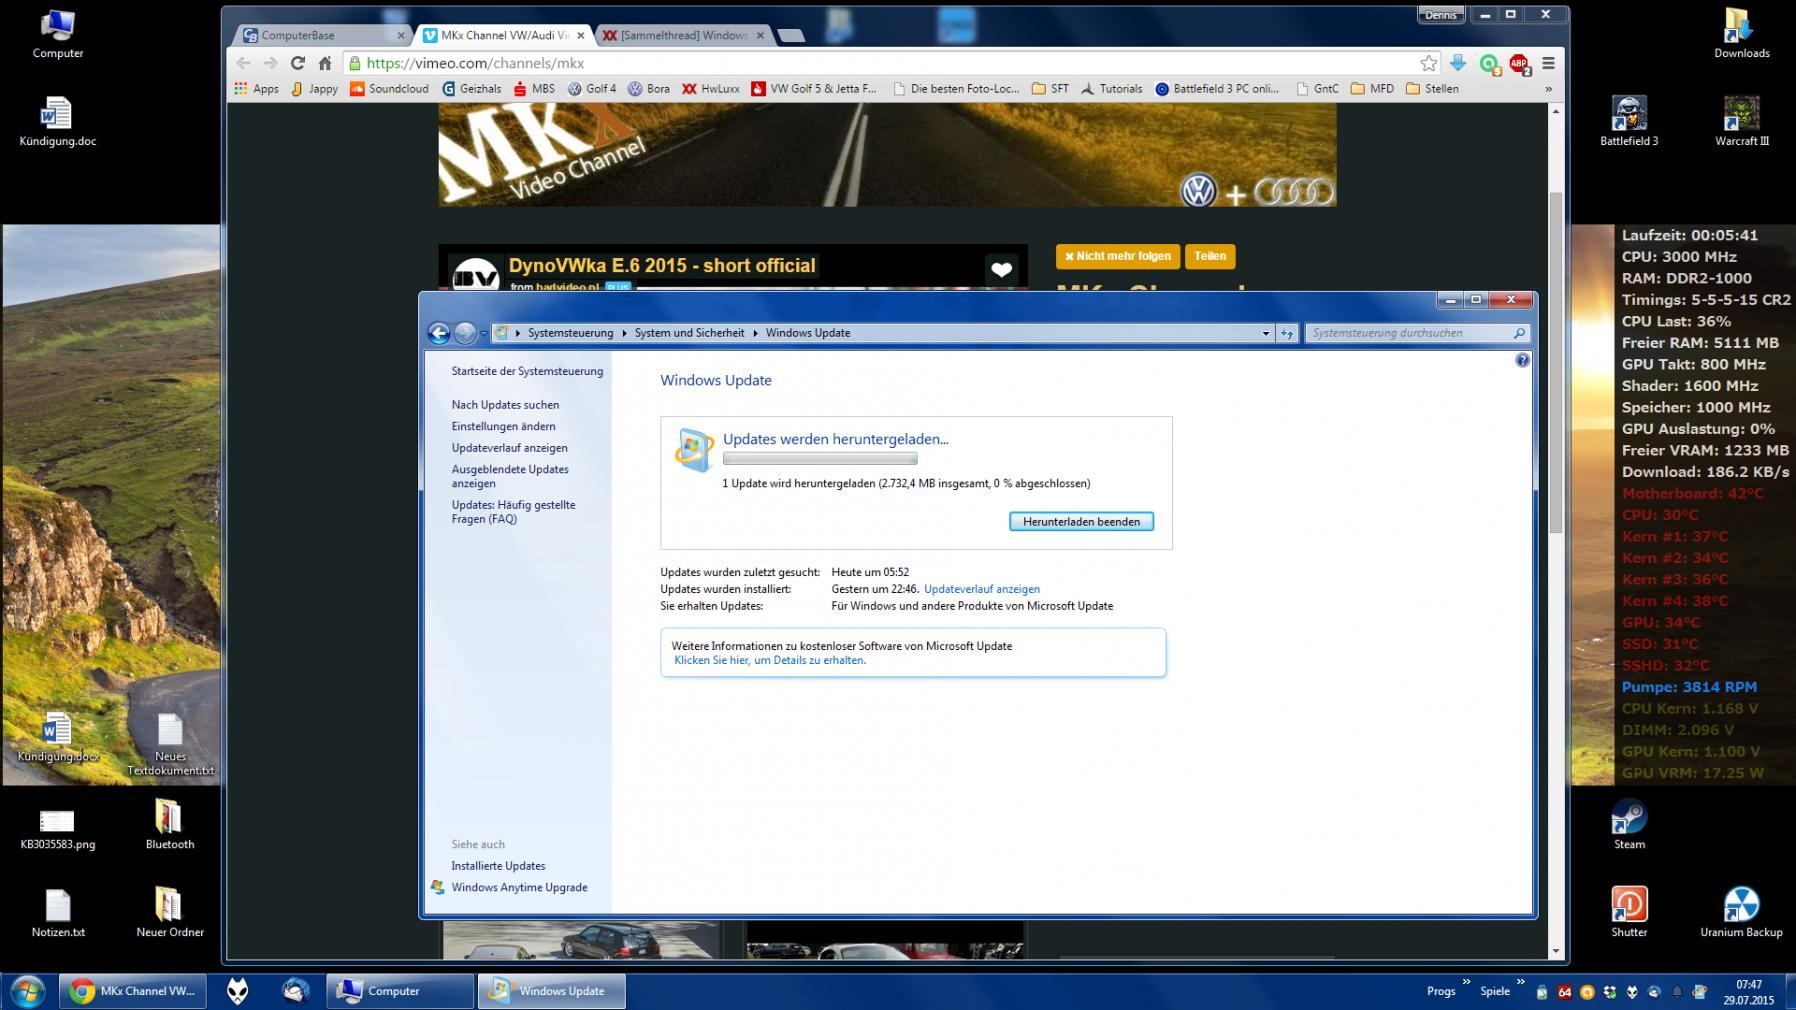Show more bookmarks with the overflow chevron
Image resolution: width=1796 pixels, height=1010 pixels.
(1549, 89)
